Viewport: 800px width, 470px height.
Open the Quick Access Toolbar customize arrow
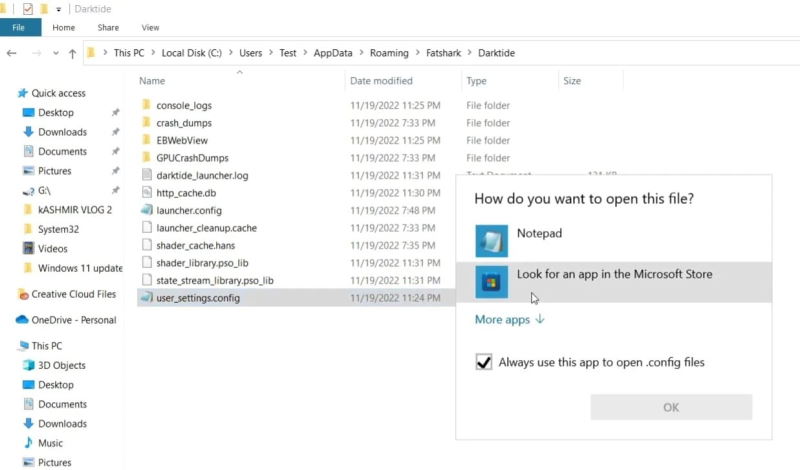coord(59,9)
